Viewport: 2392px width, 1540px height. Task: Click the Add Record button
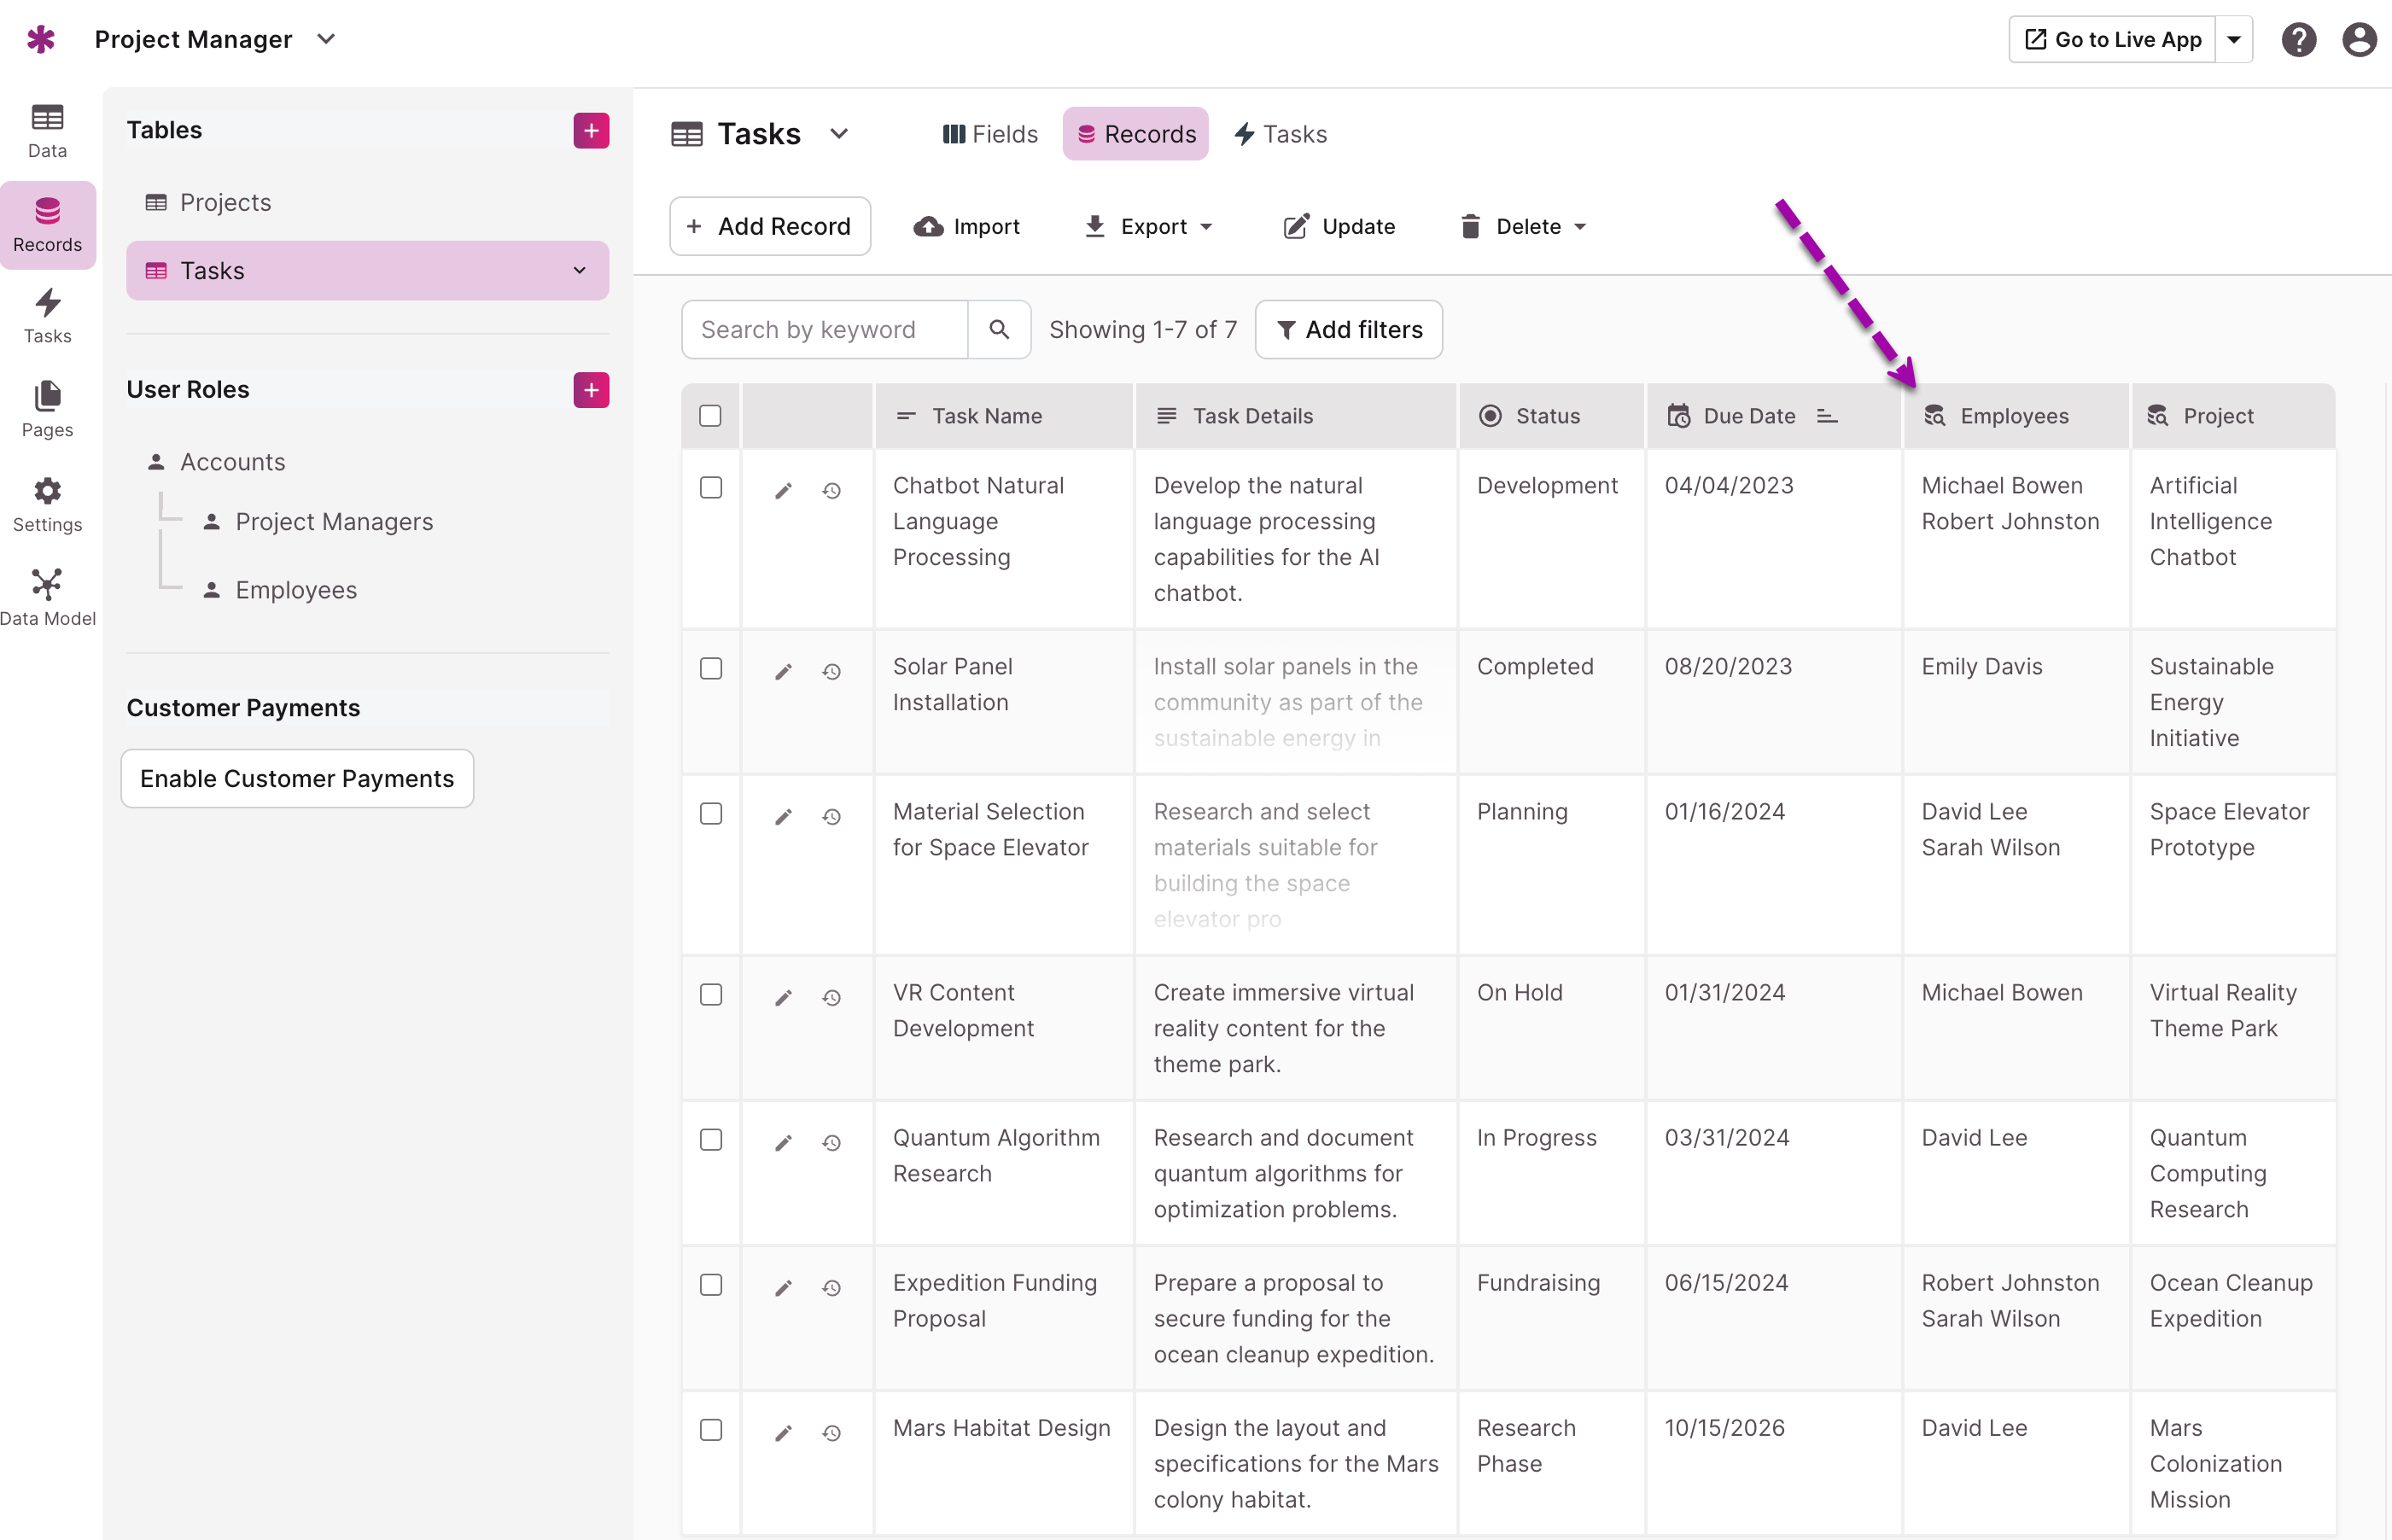(769, 227)
